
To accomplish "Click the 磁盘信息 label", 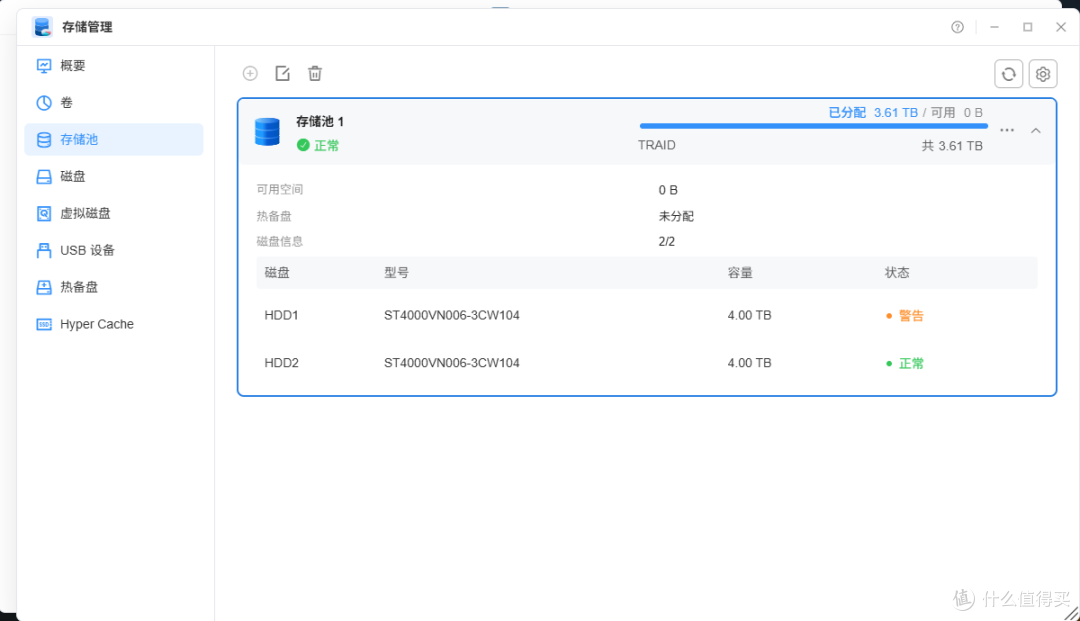I will pyautogui.click(x=280, y=242).
